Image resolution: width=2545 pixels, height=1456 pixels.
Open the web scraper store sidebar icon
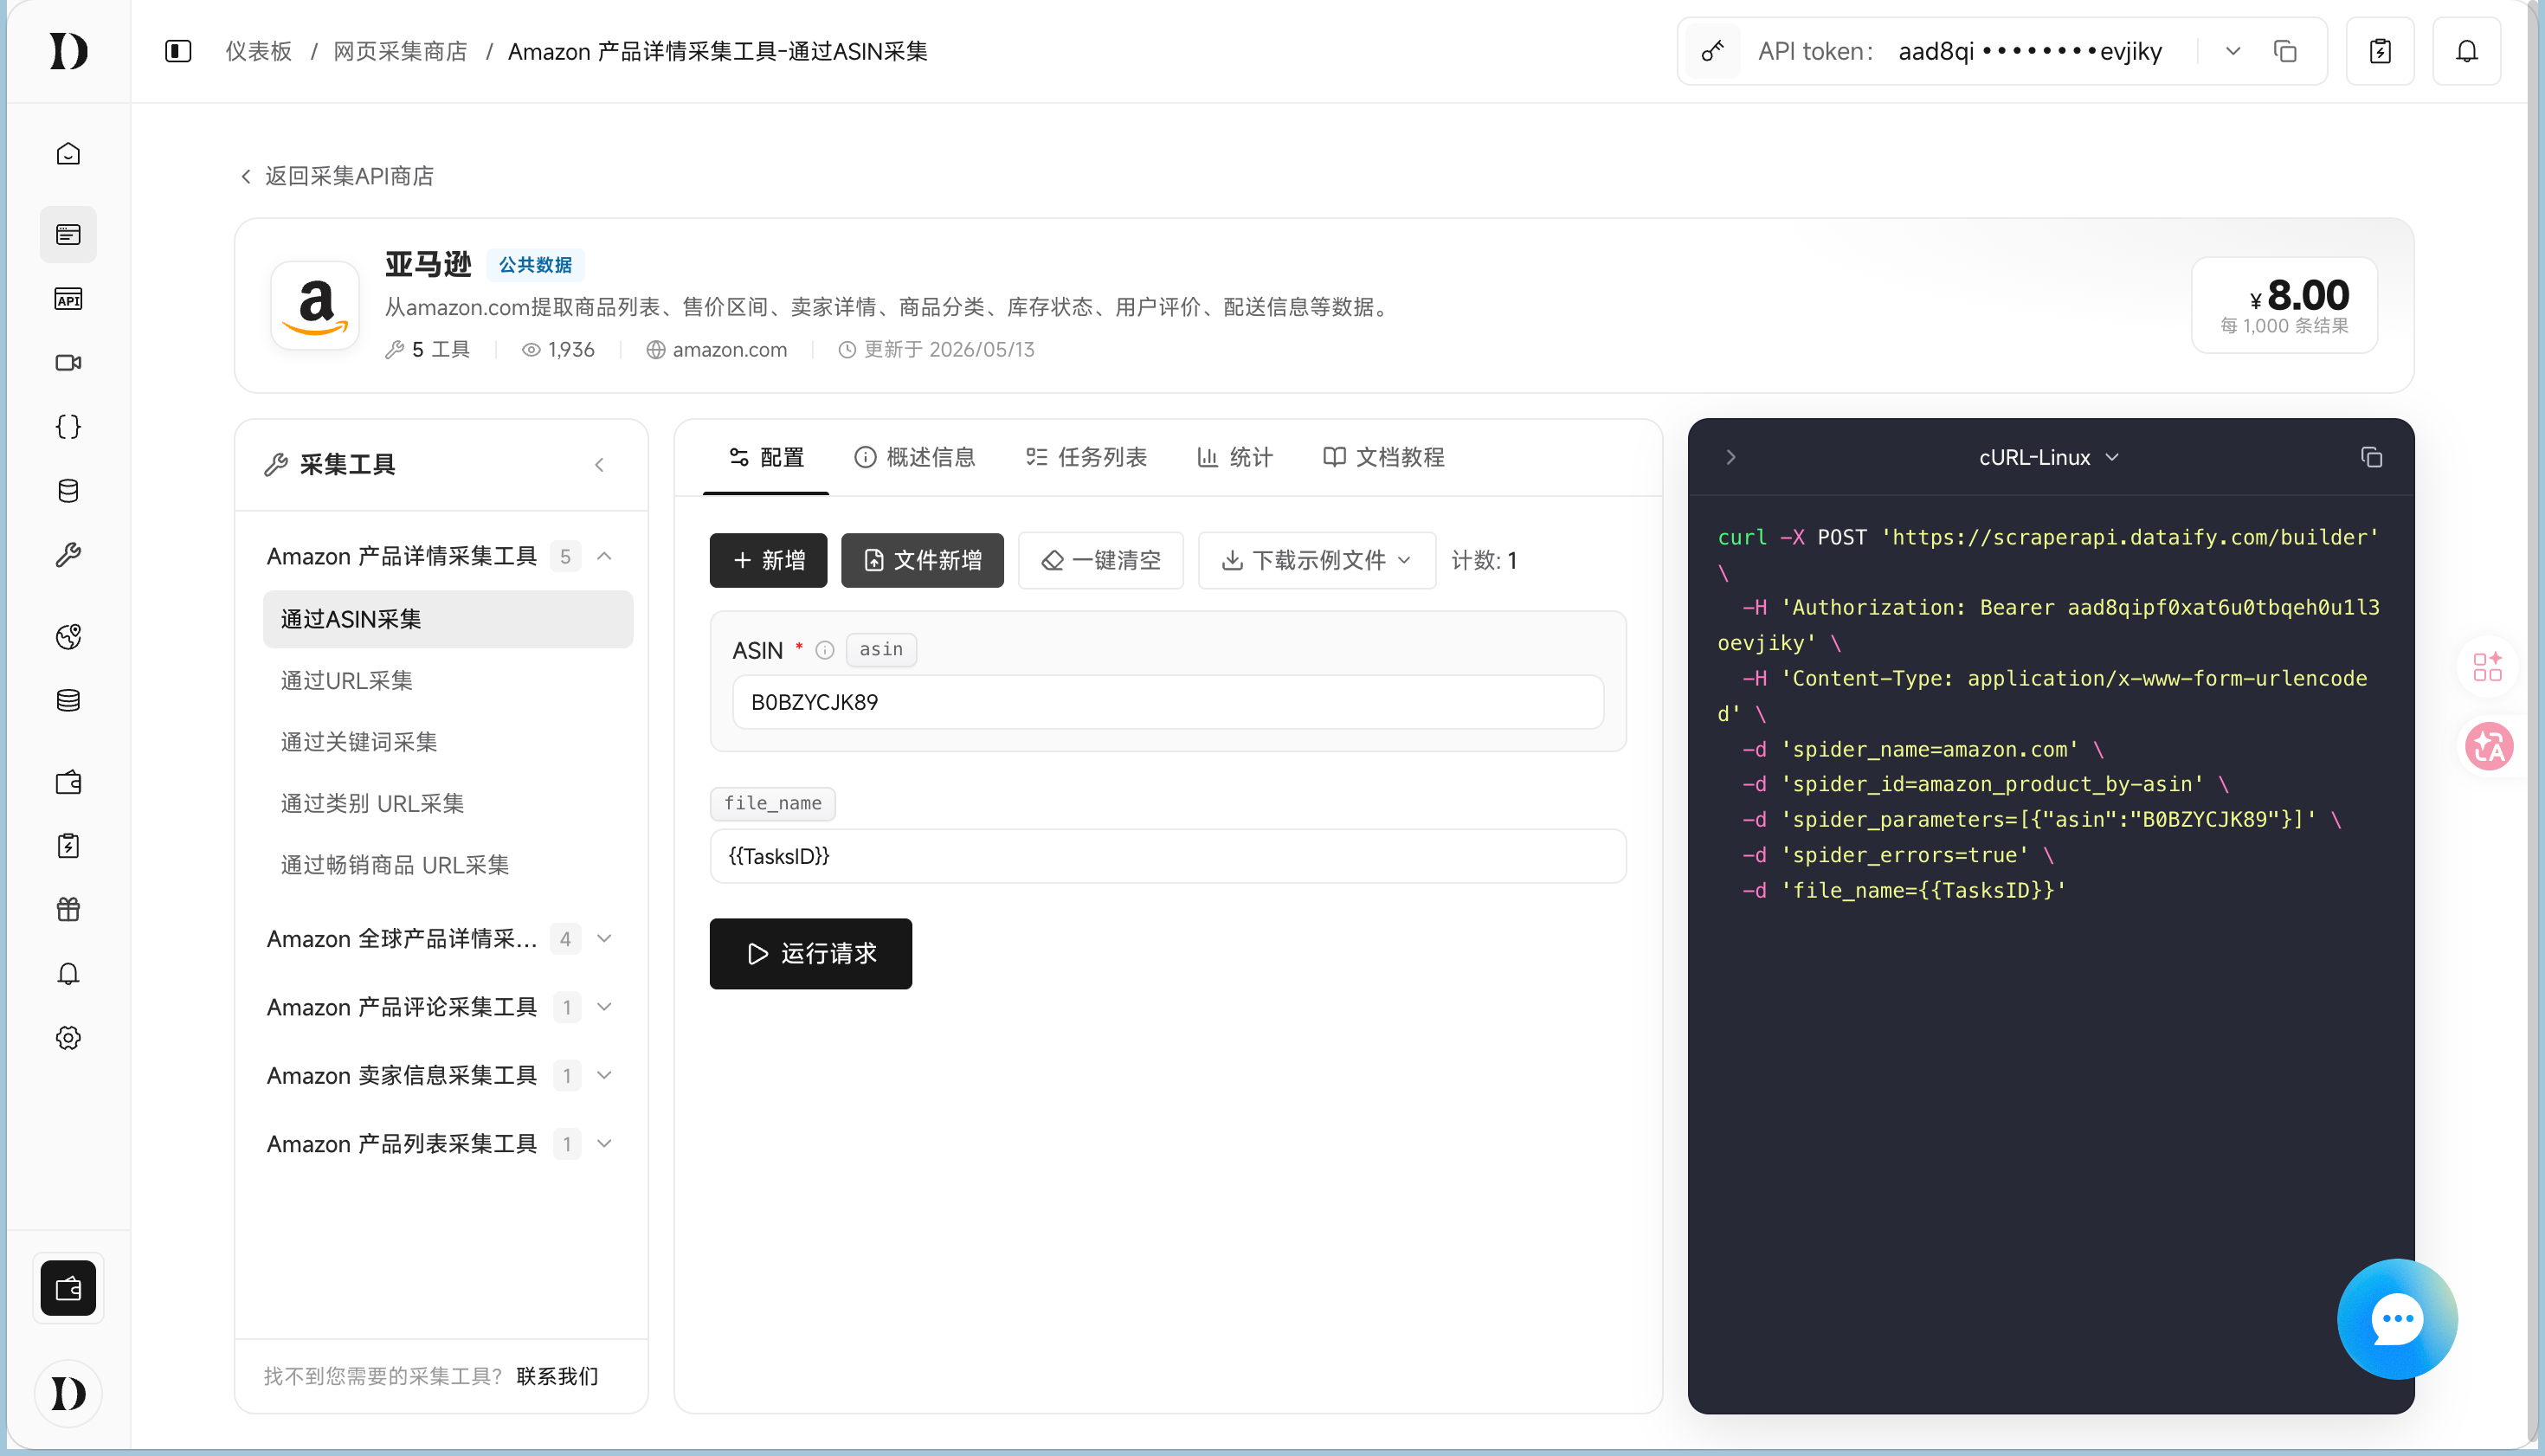tap(68, 235)
